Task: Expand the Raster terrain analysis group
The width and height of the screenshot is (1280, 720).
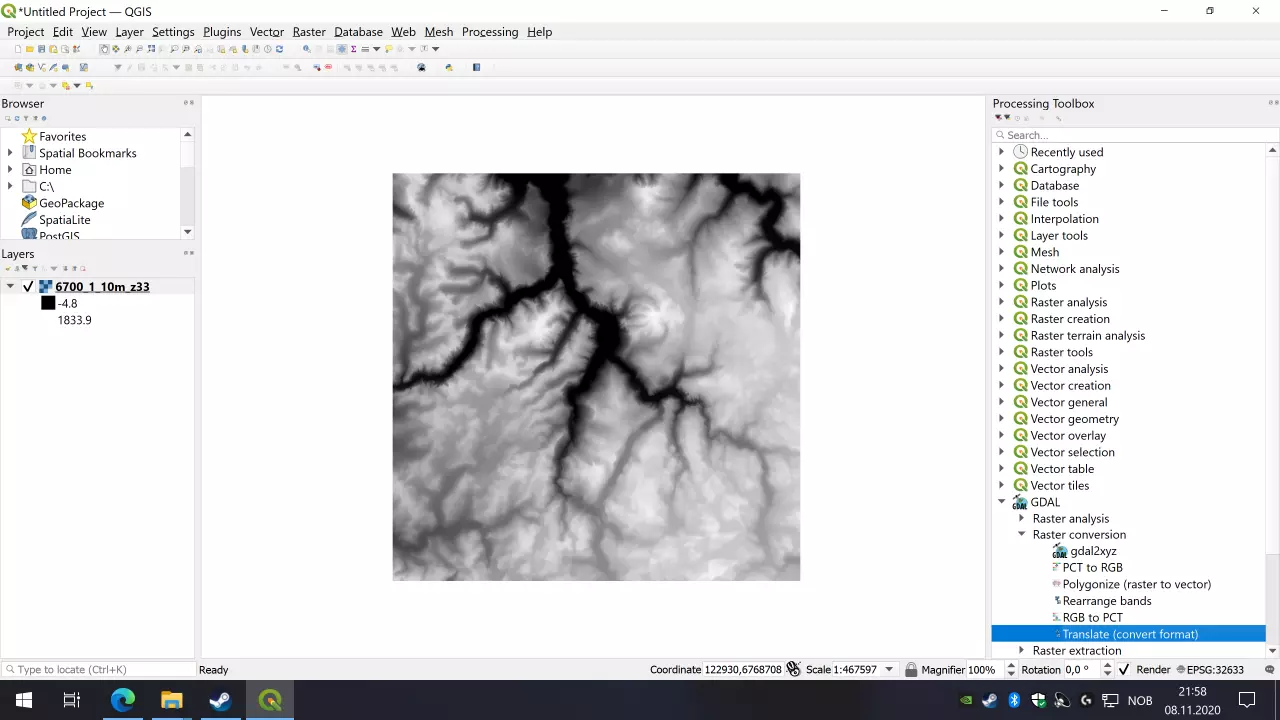Action: click(x=1001, y=335)
